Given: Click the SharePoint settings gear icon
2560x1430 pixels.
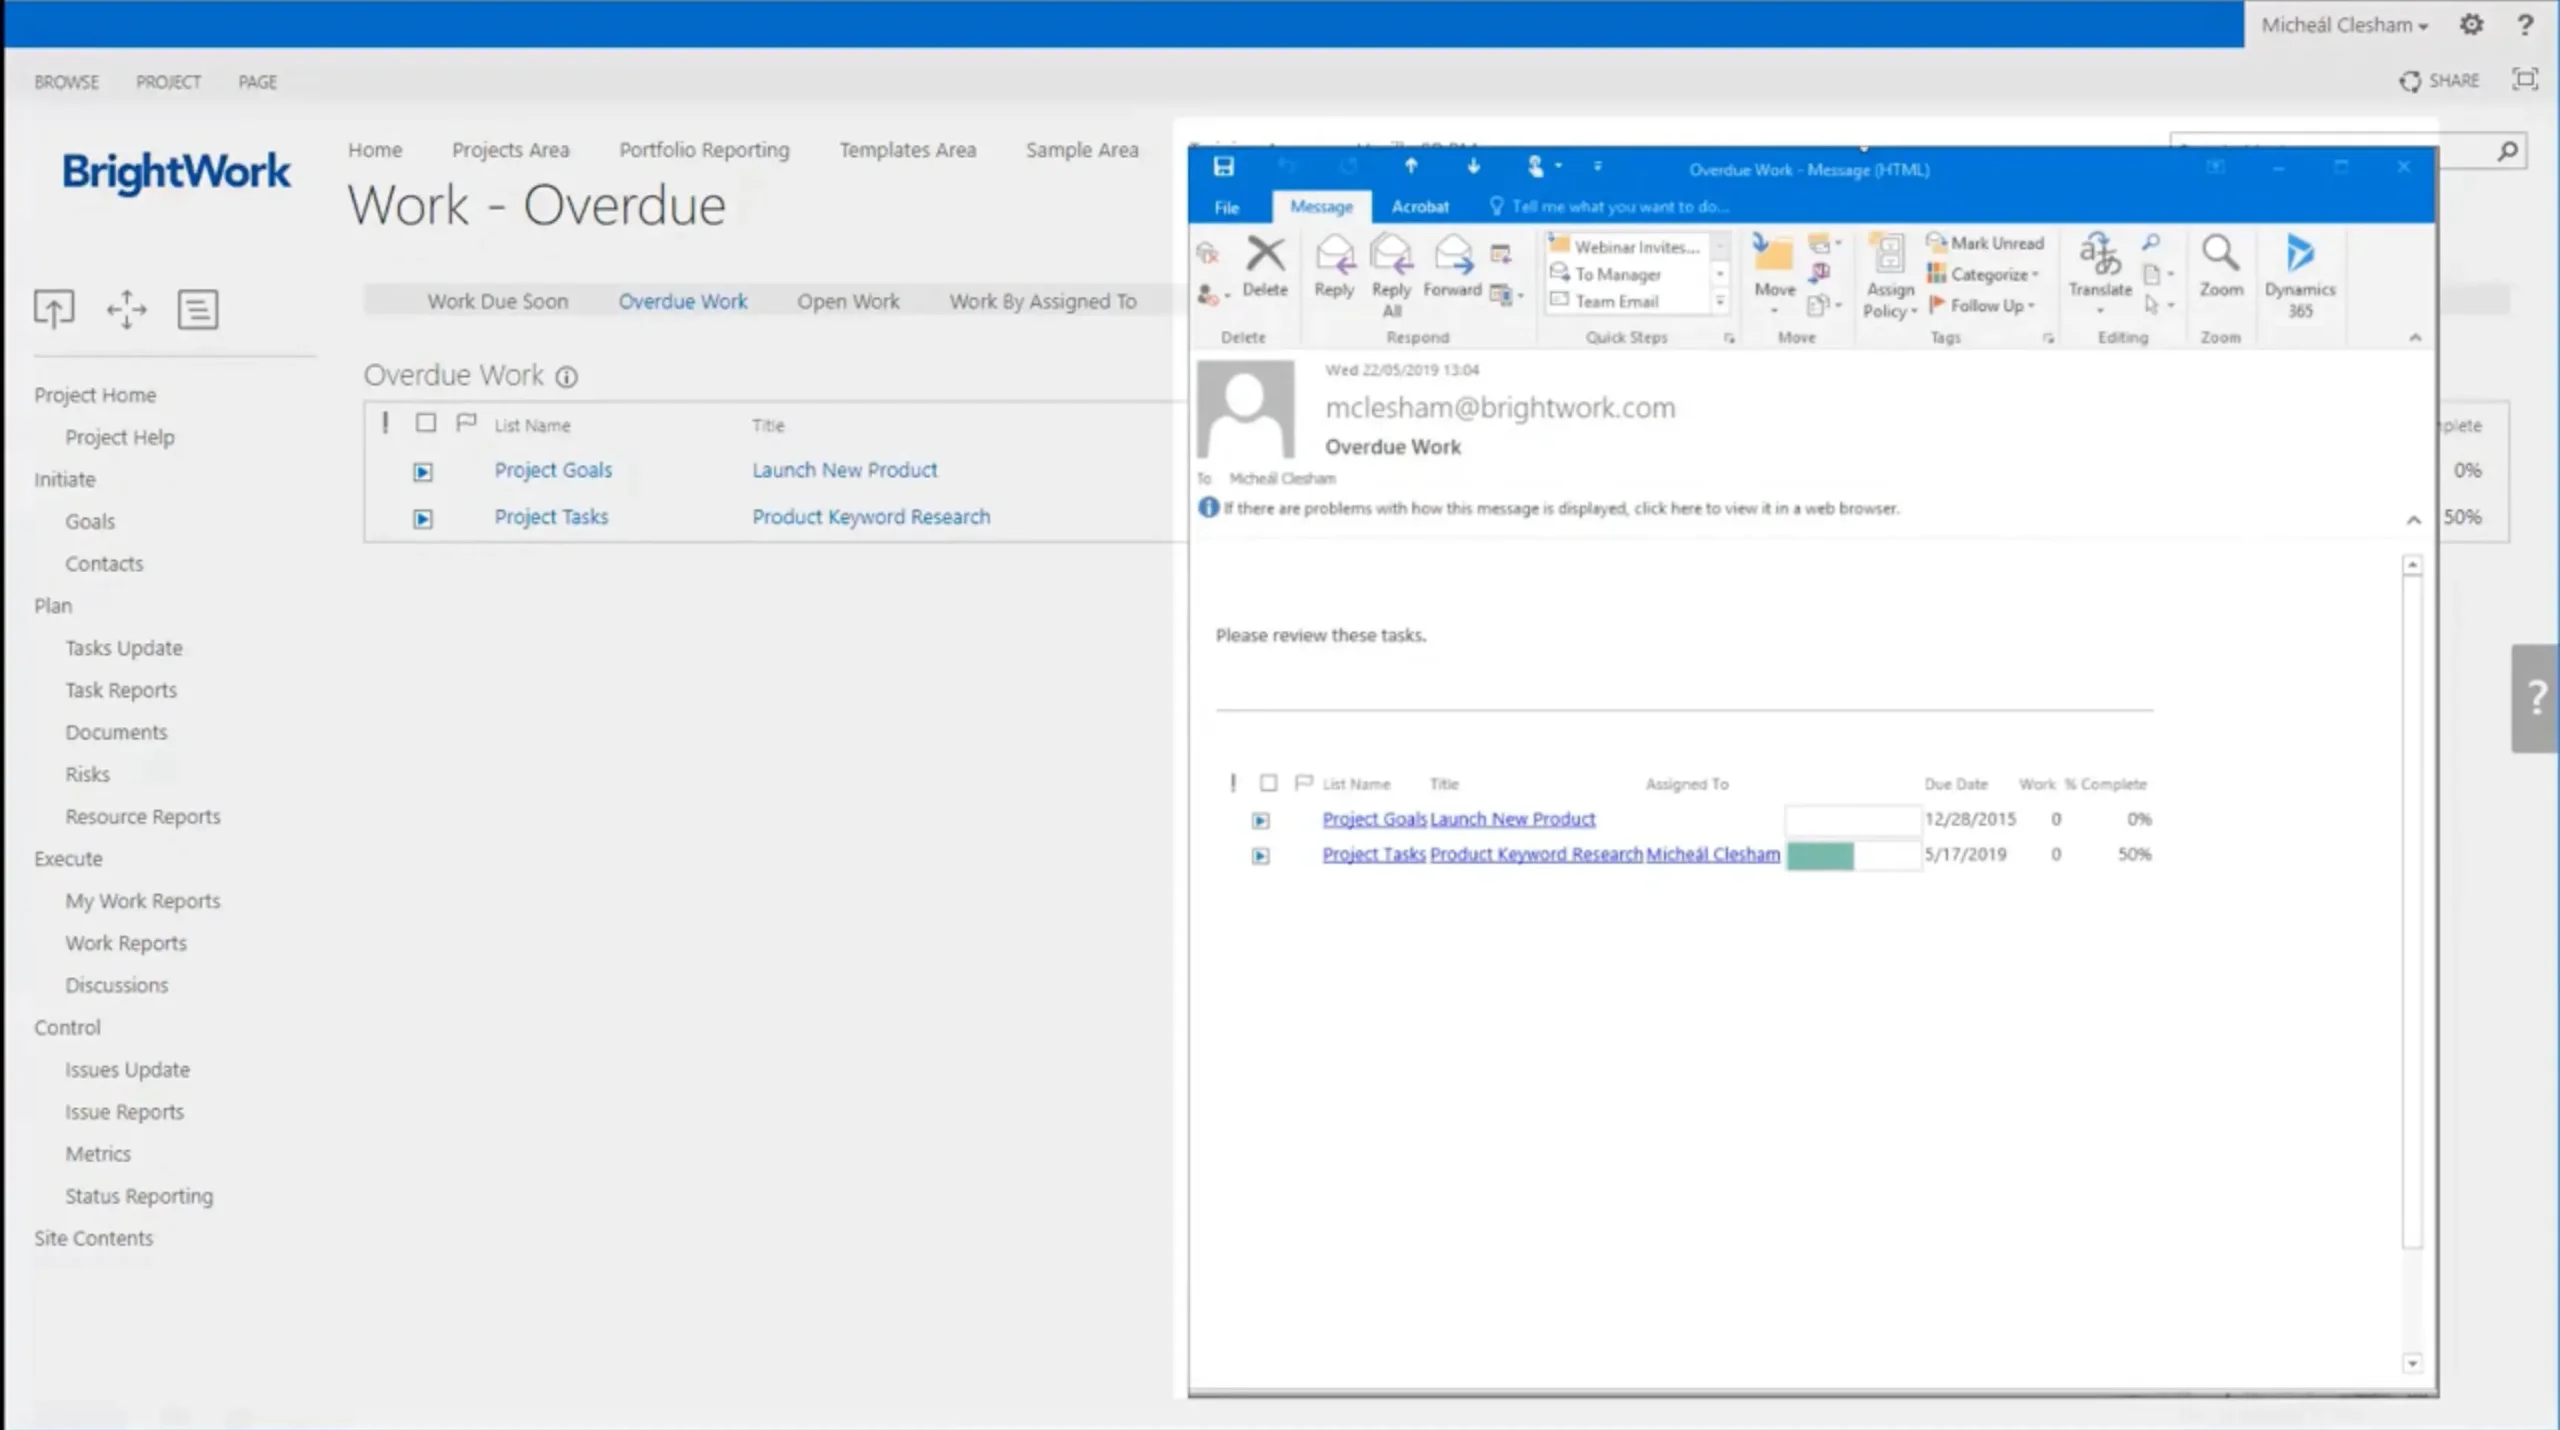Looking at the screenshot, I should [x=2471, y=25].
